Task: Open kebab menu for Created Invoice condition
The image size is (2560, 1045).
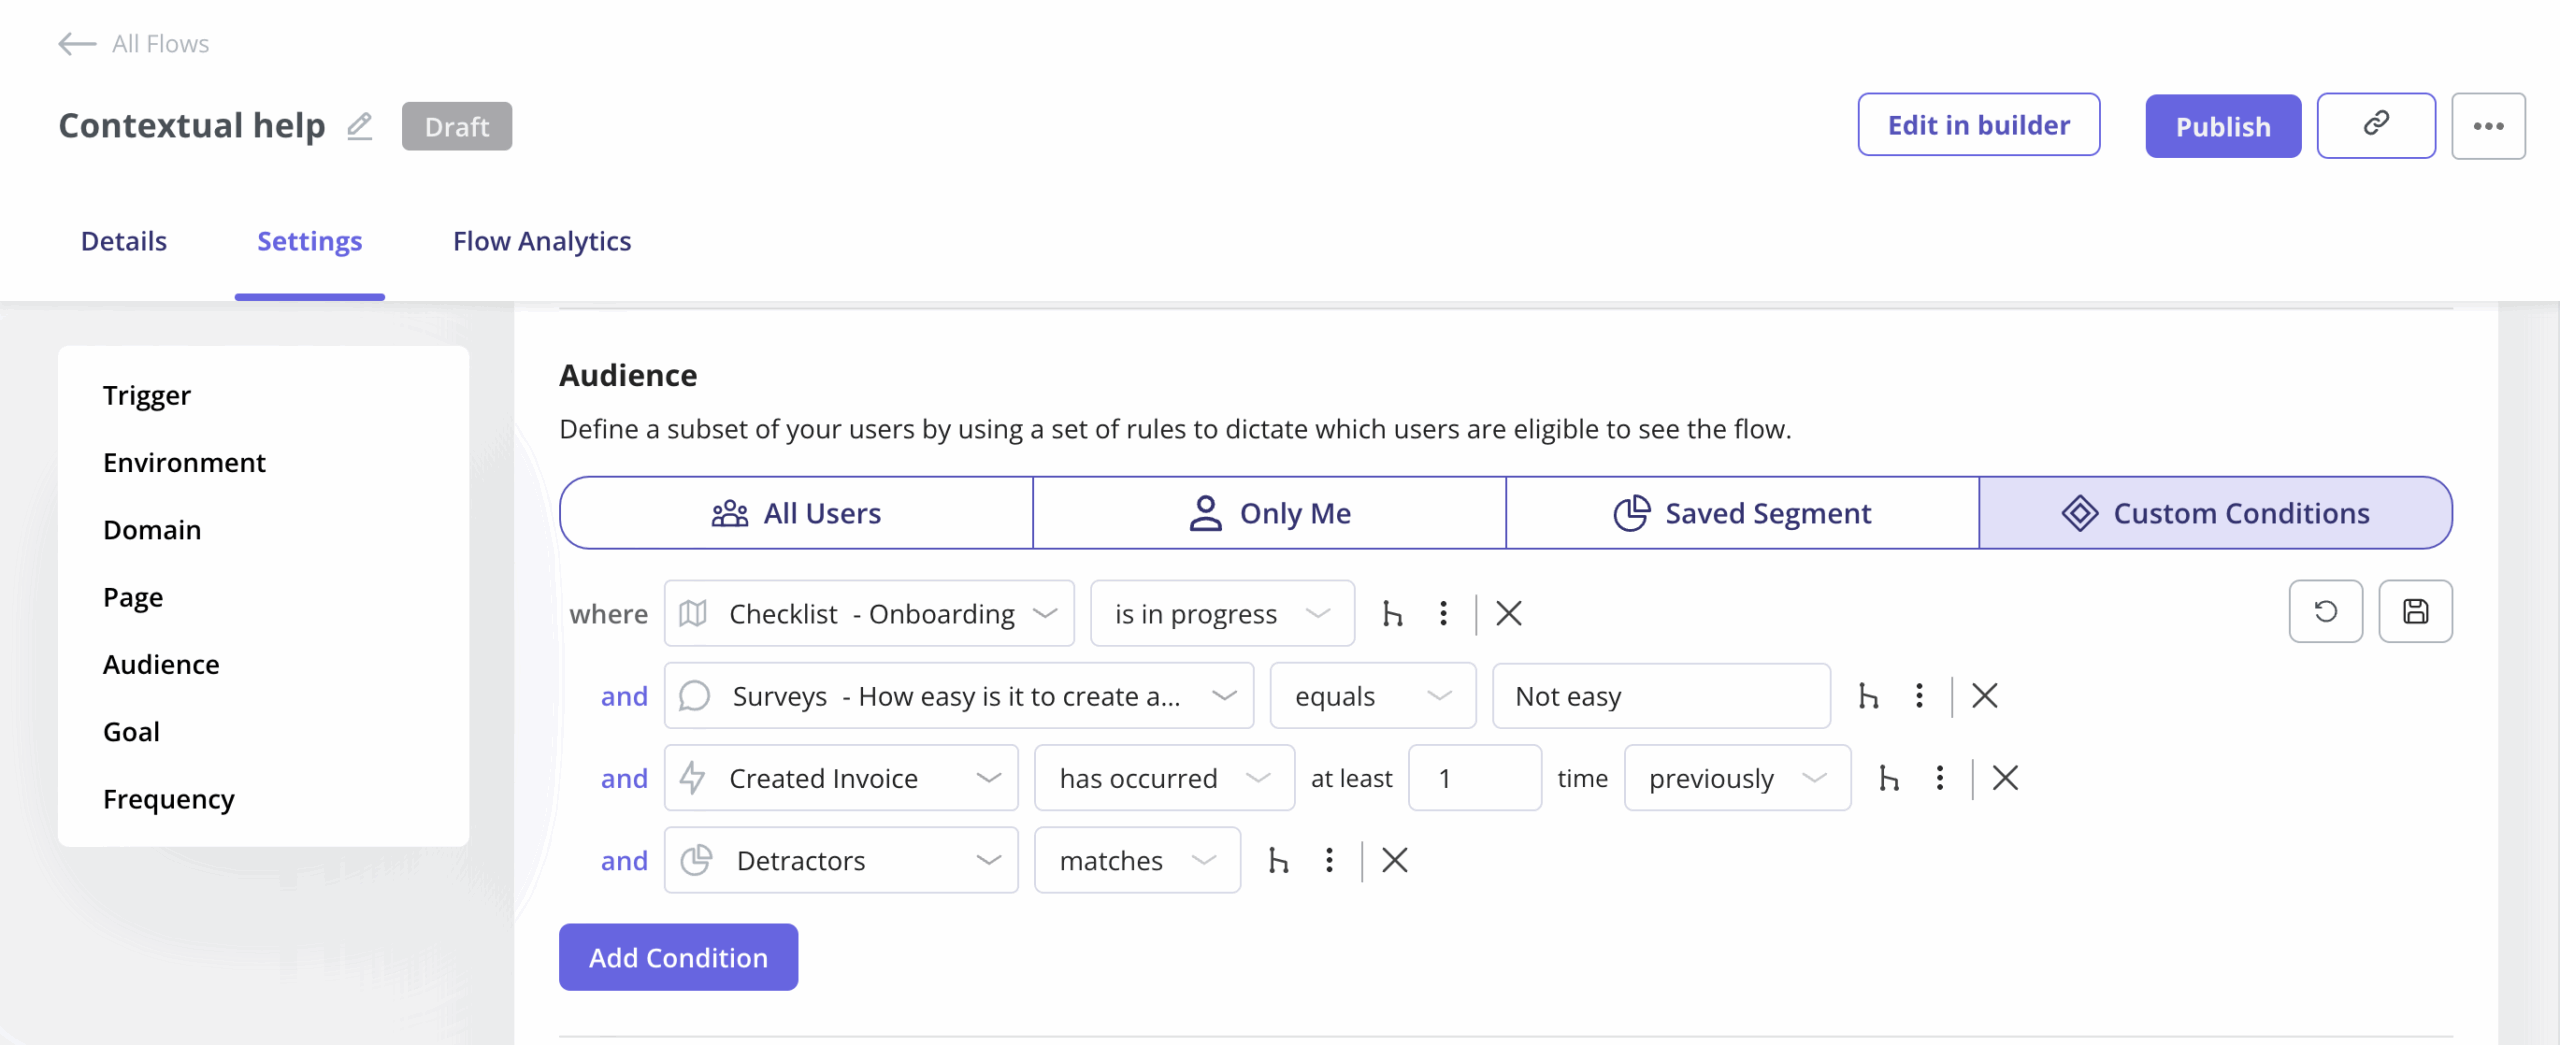Action: tap(1939, 778)
